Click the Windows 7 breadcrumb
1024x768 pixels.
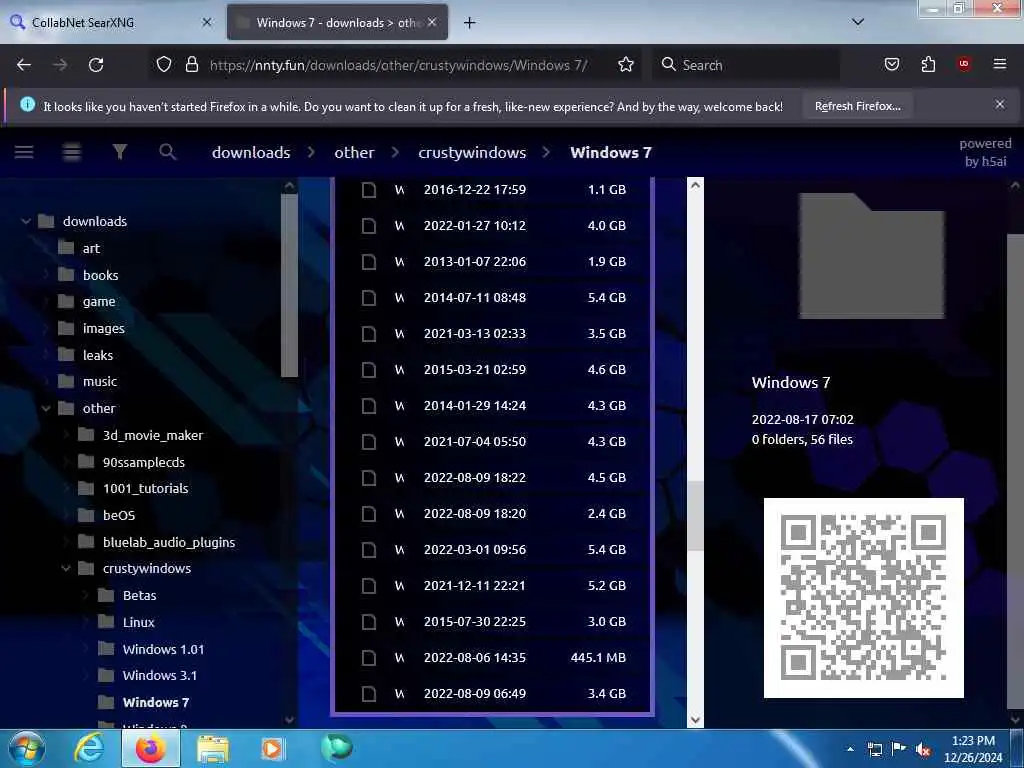[x=611, y=152]
